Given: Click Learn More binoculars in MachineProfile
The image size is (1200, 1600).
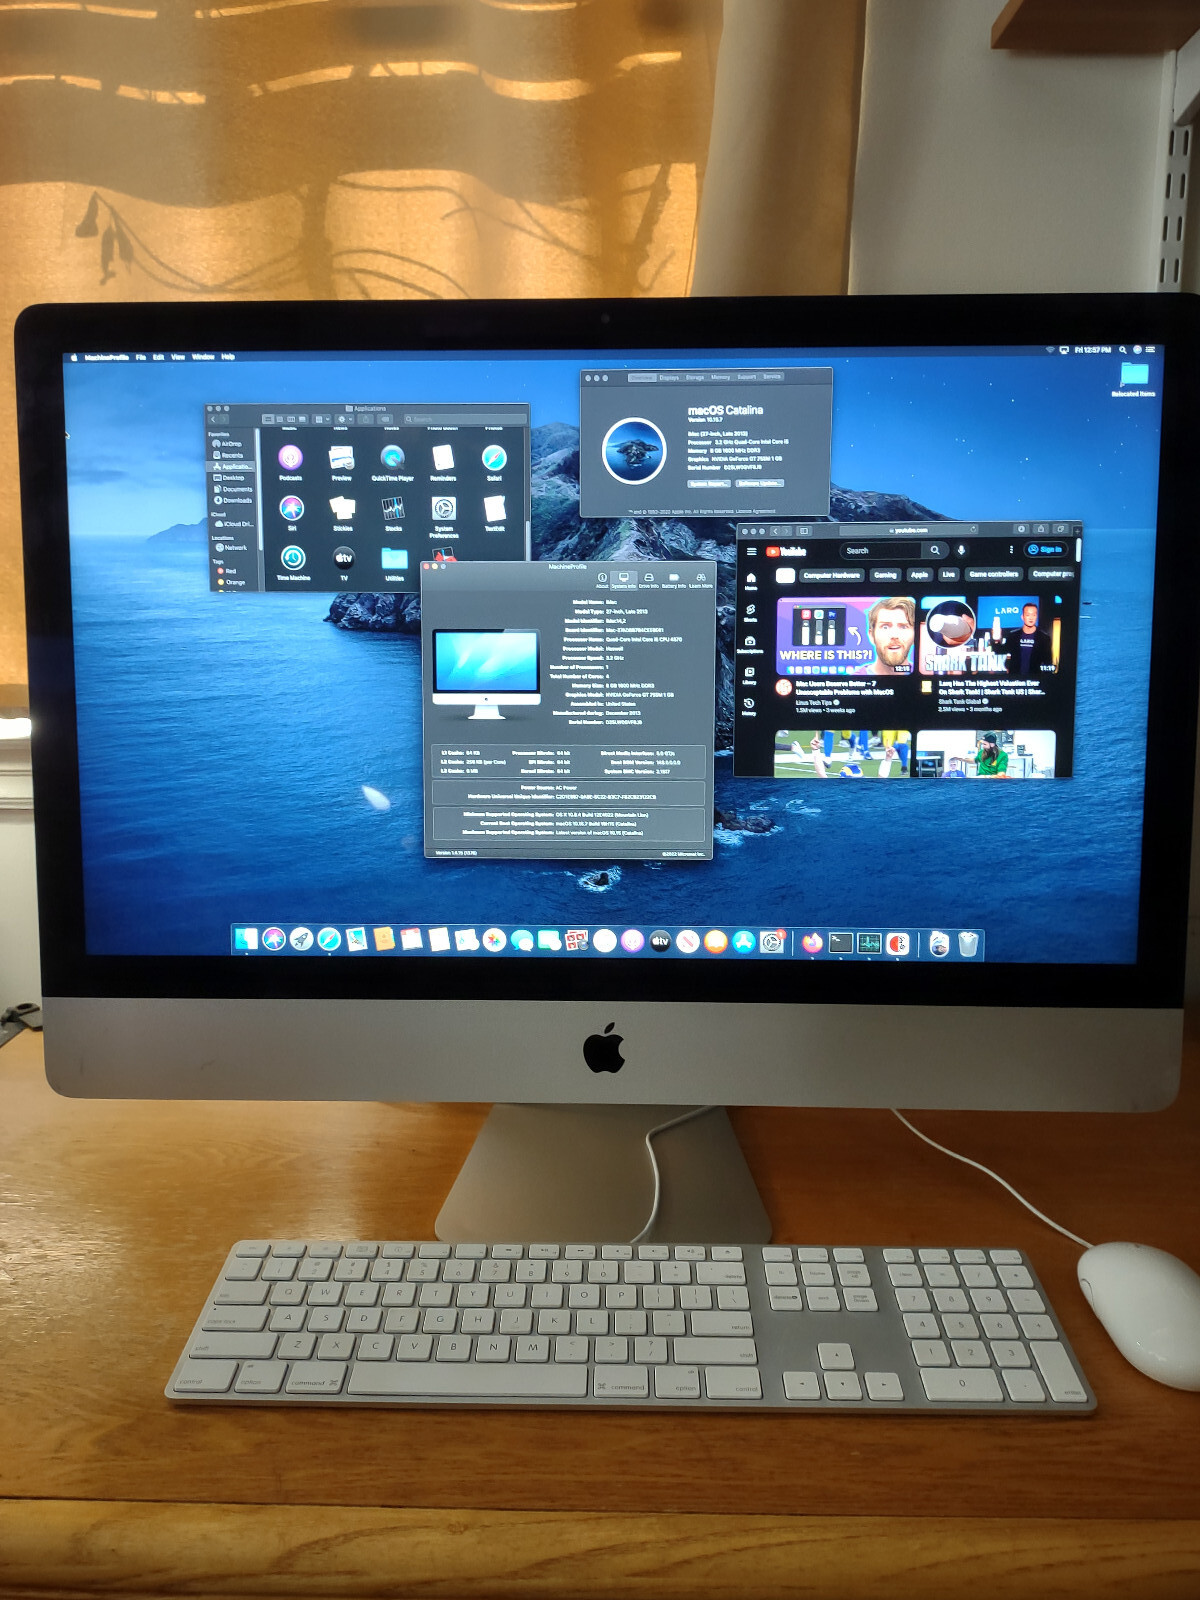Looking at the screenshot, I should pos(701,579).
